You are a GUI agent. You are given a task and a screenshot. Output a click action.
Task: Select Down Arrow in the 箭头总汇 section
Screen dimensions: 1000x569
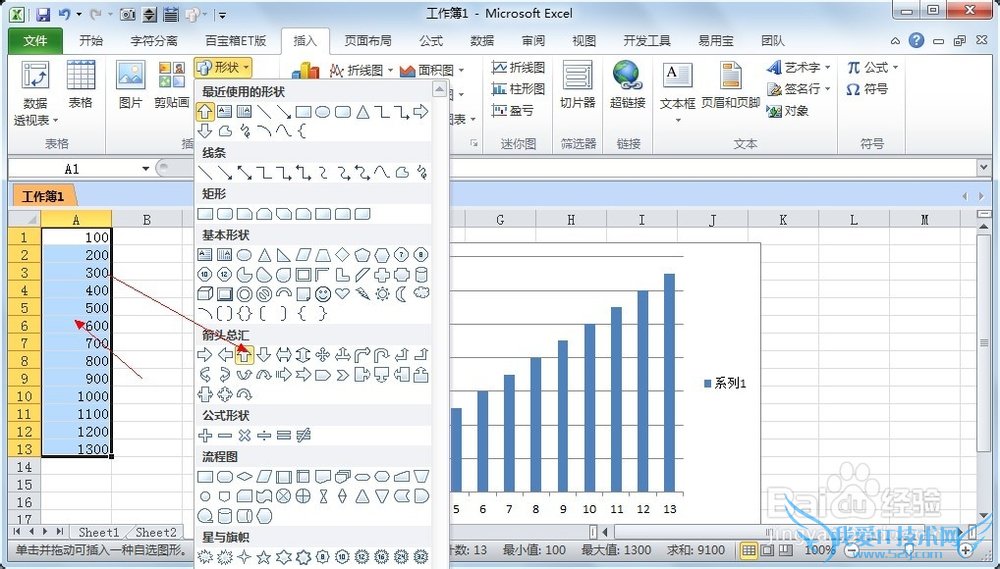[264, 355]
